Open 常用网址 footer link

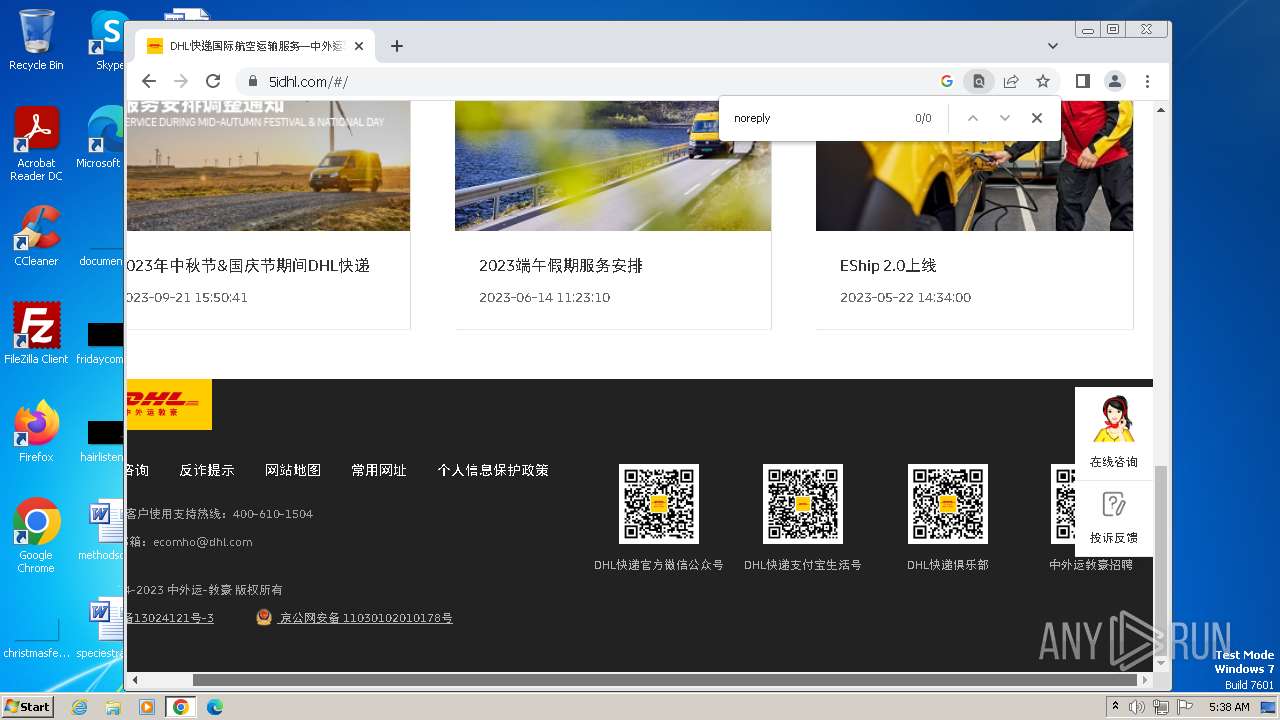point(379,470)
